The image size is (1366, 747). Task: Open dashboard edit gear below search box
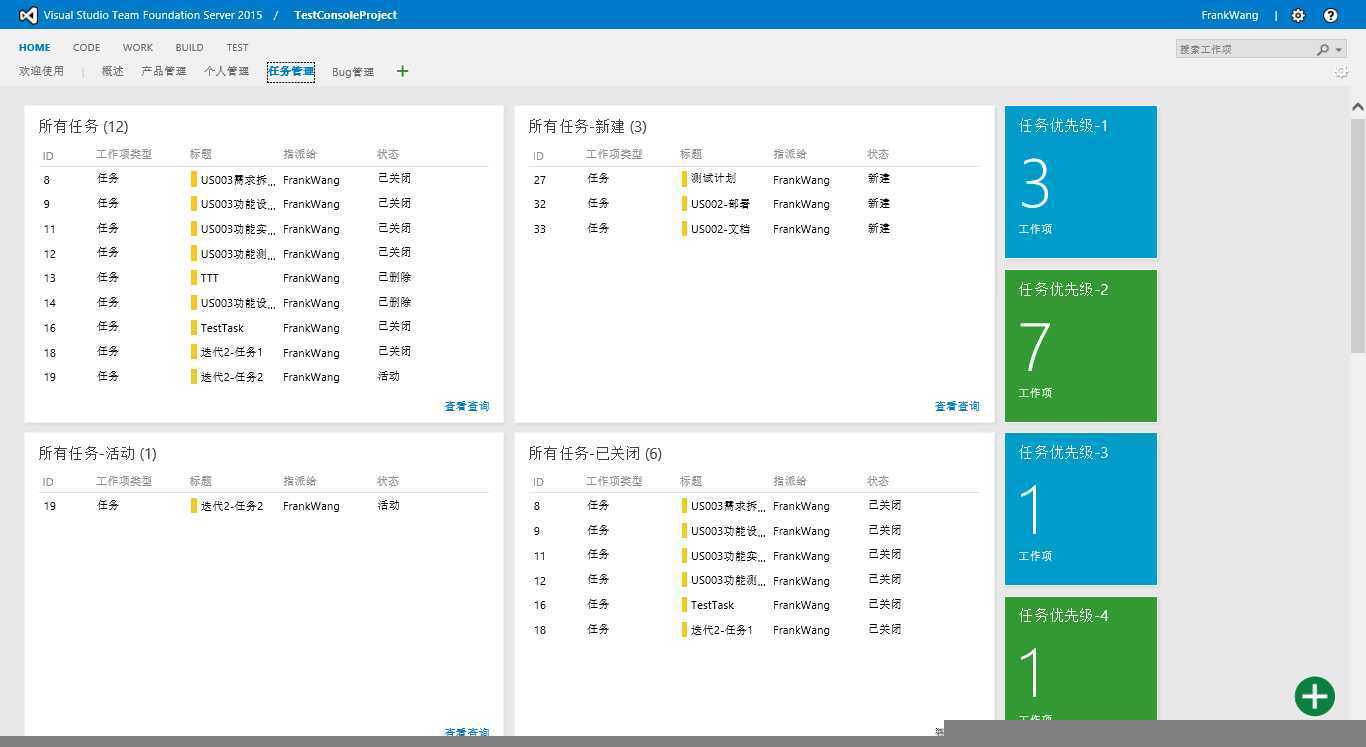point(1342,72)
